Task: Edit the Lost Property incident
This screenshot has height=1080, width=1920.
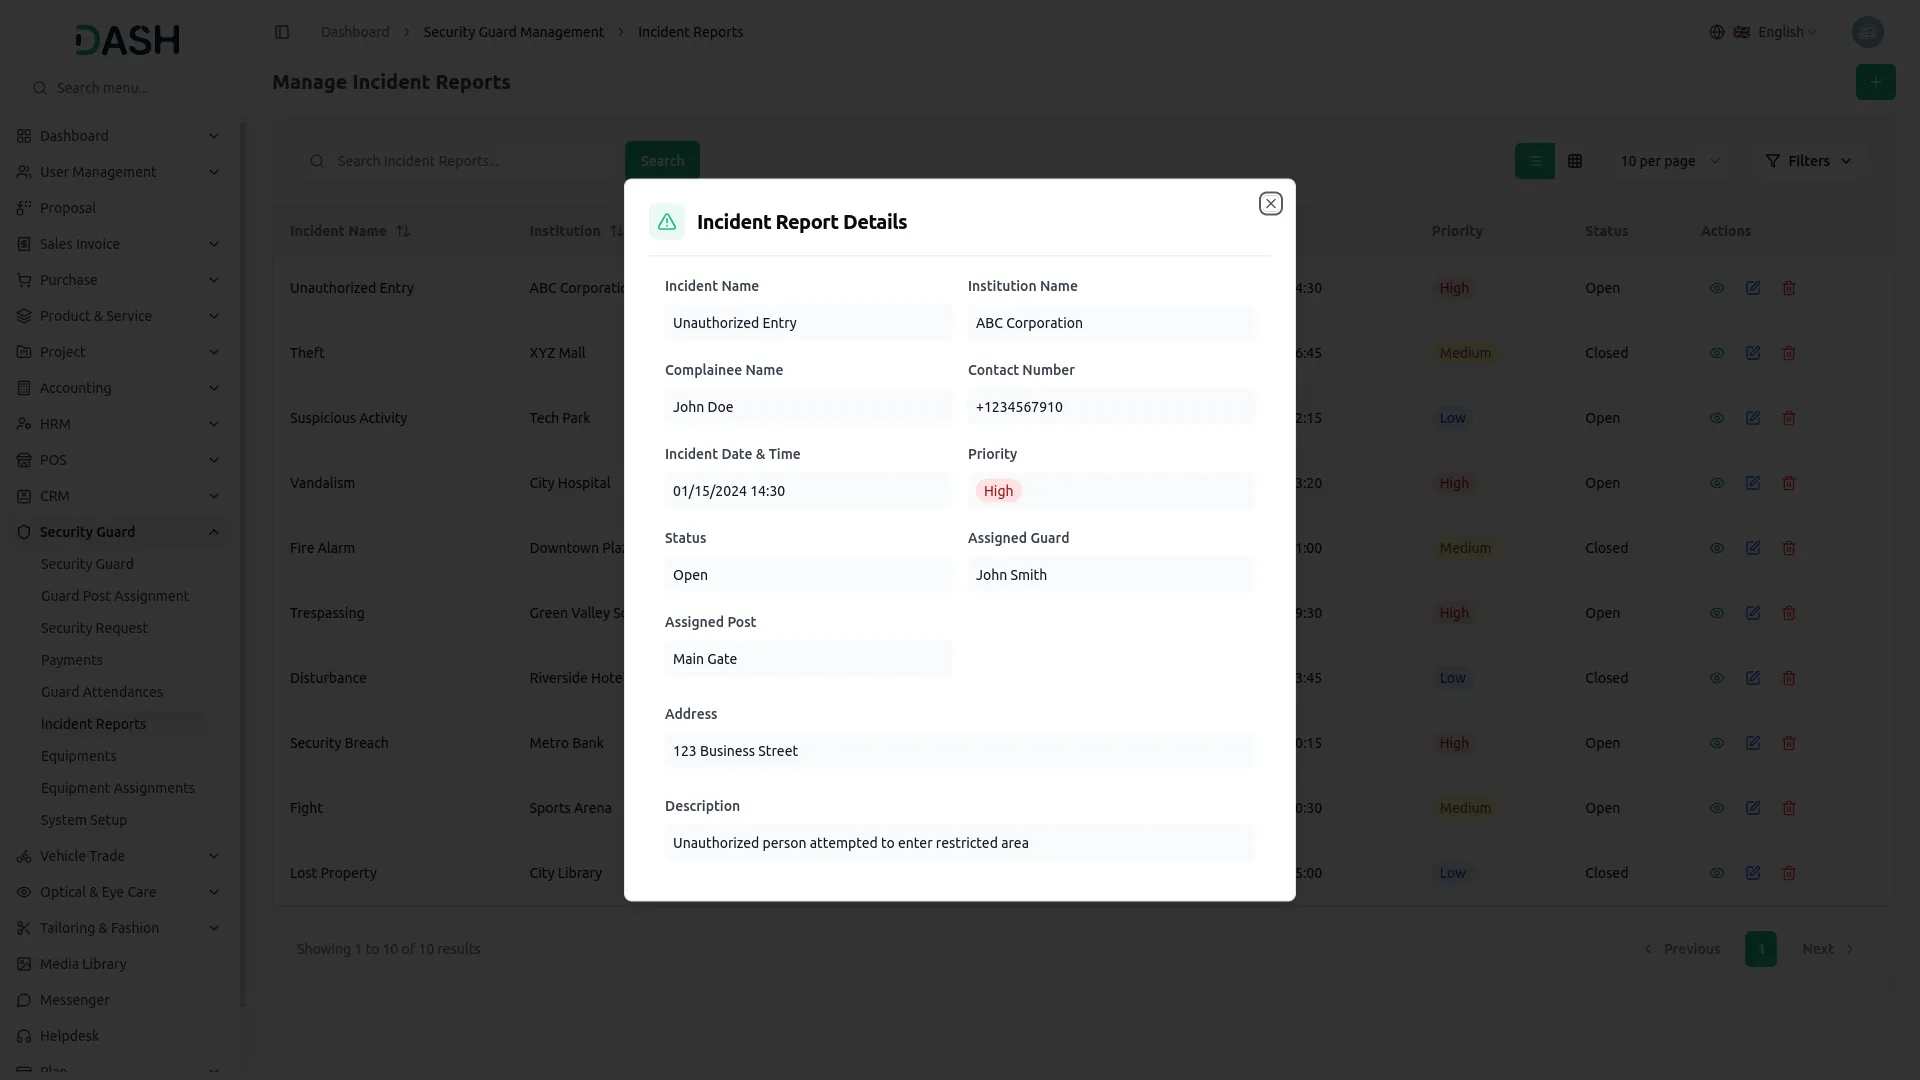Action: (x=1752, y=873)
